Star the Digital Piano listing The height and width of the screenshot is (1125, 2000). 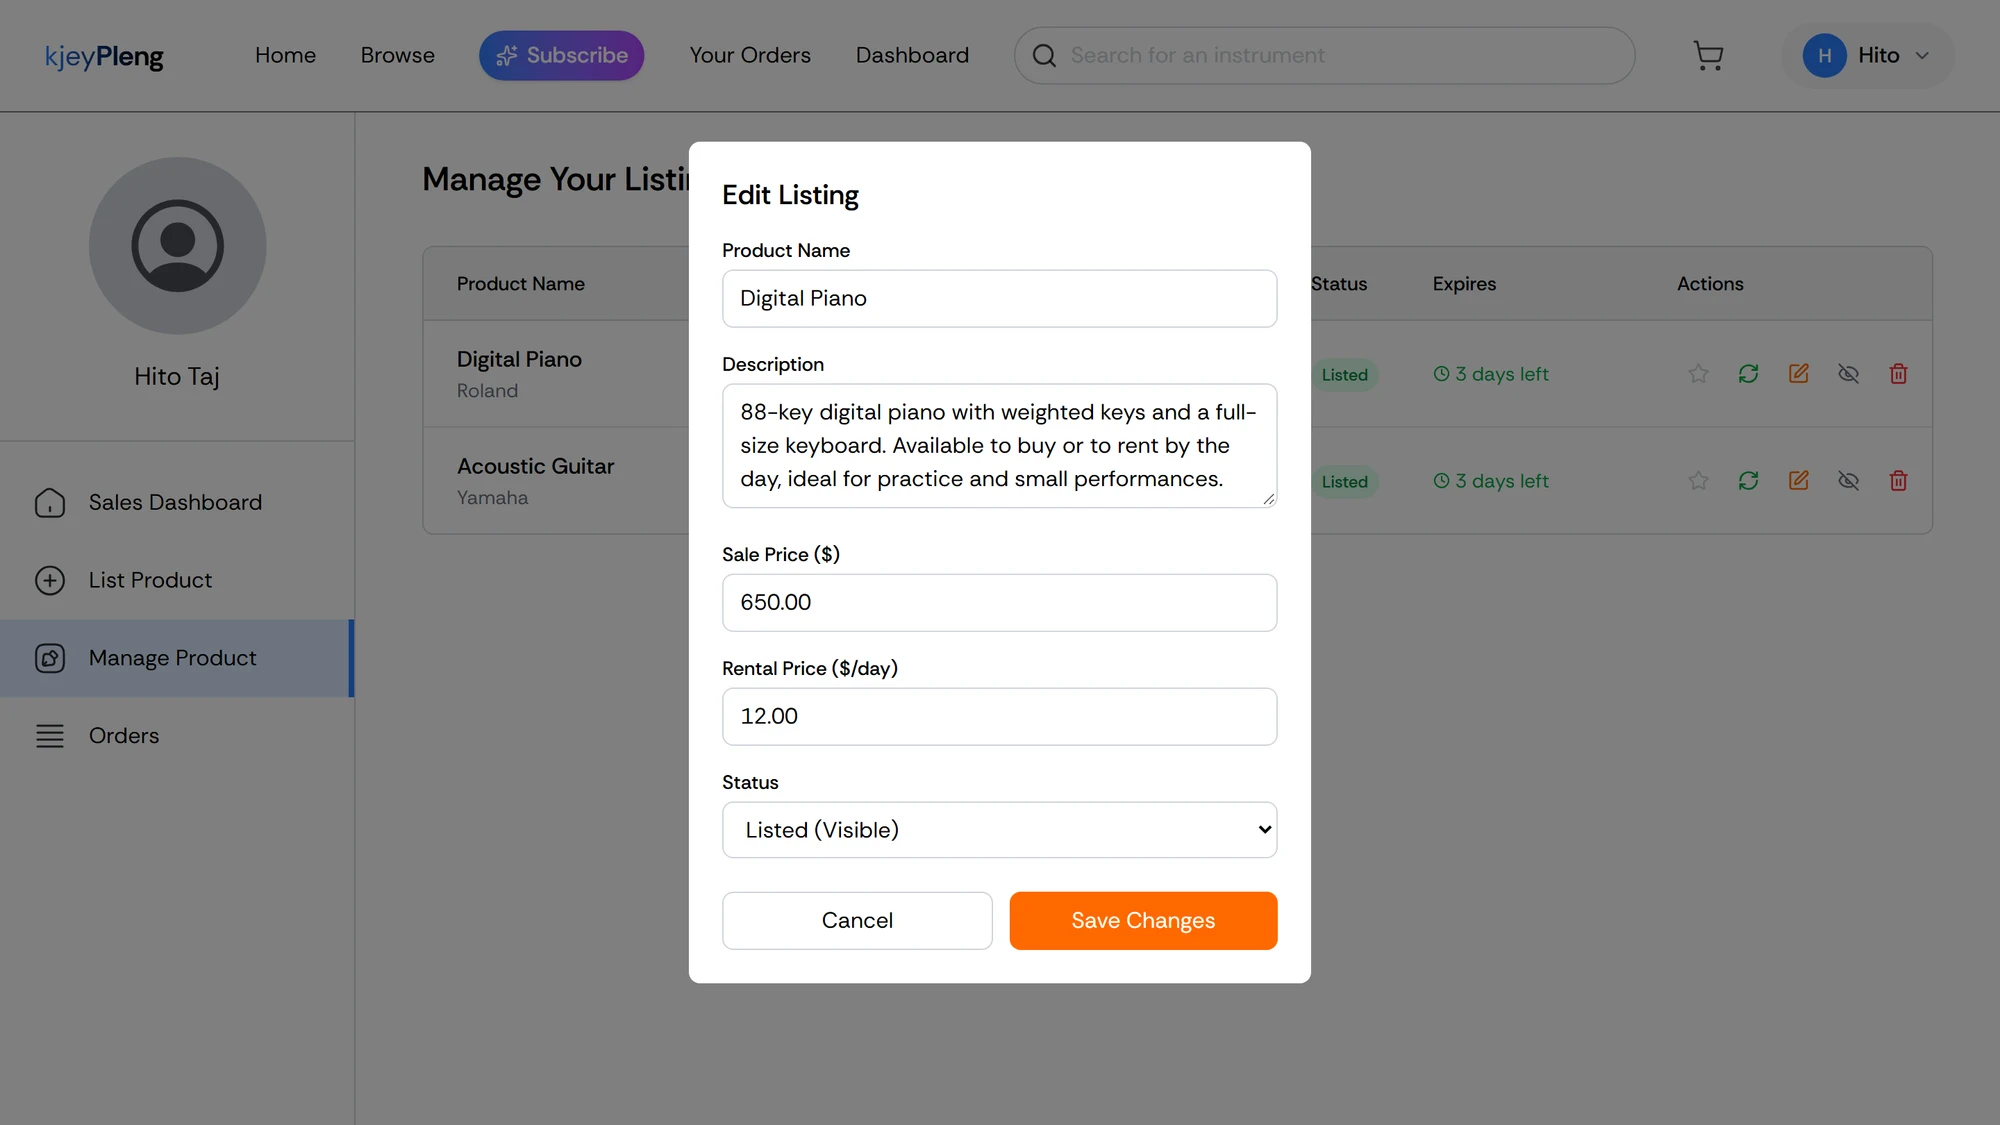tap(1698, 374)
